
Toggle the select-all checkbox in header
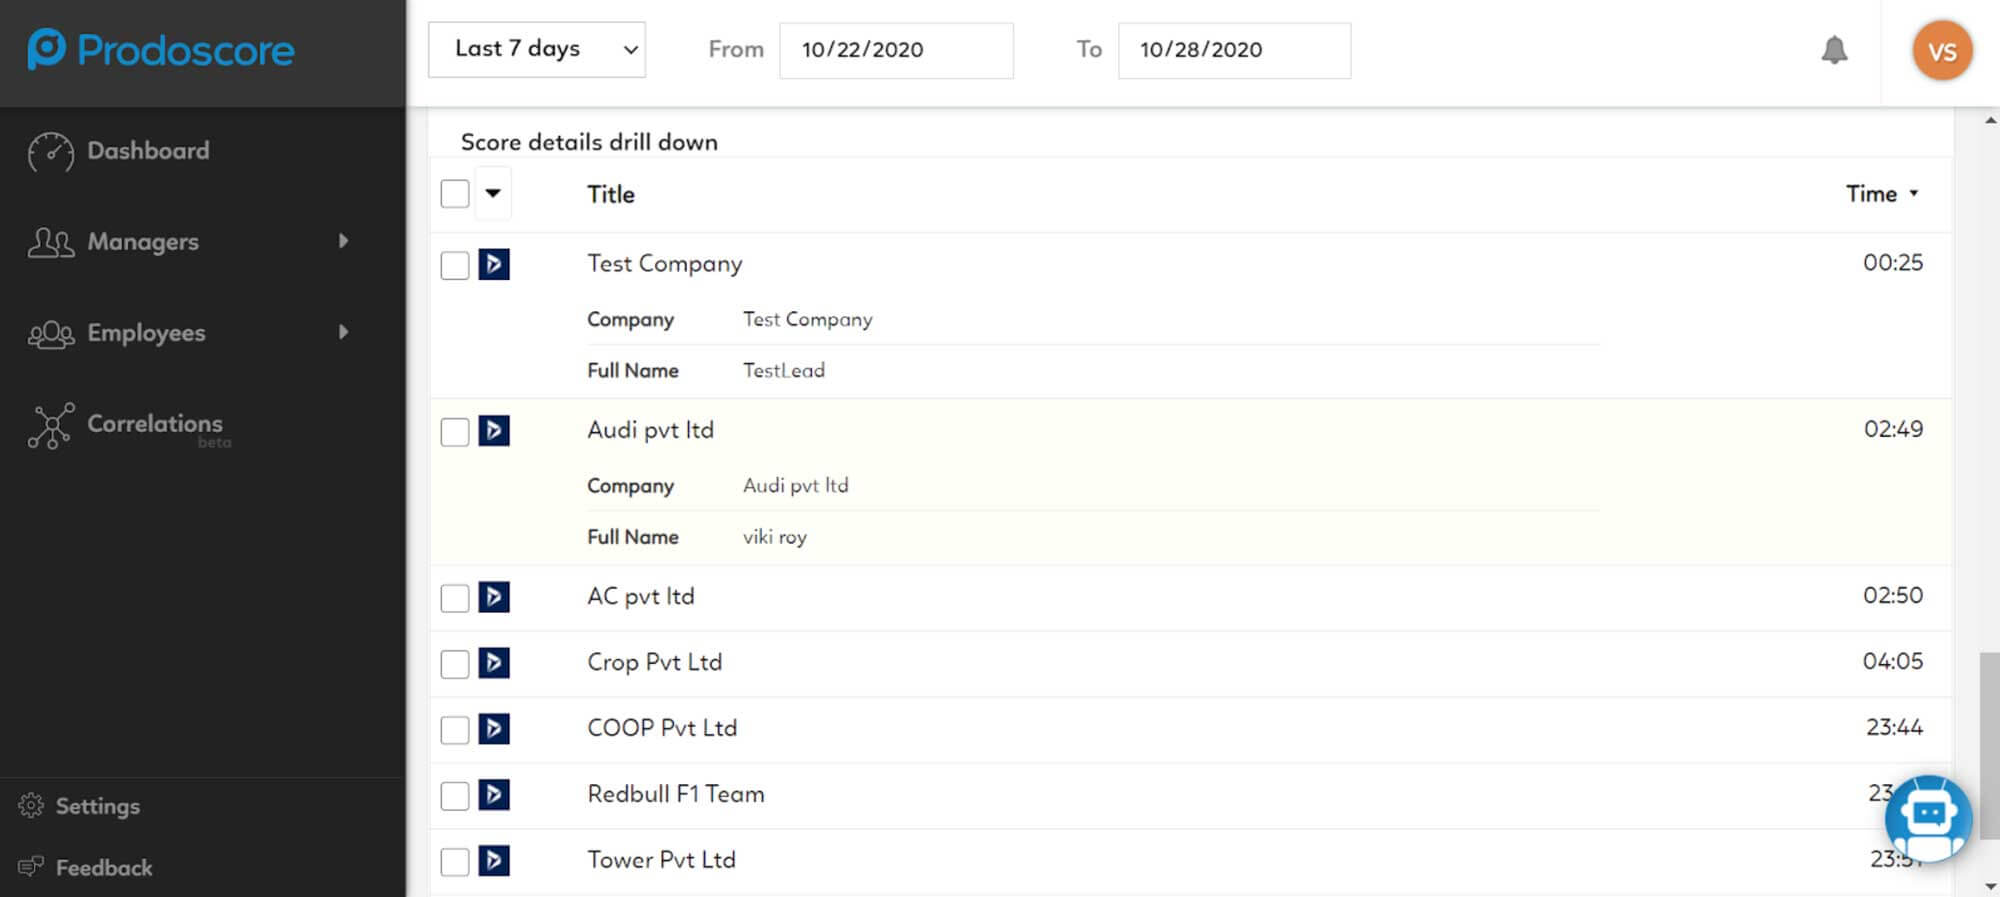(x=455, y=193)
